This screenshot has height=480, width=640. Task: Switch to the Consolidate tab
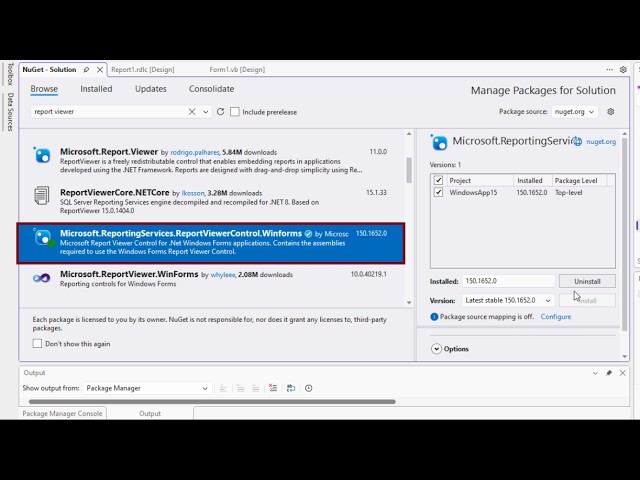211,89
